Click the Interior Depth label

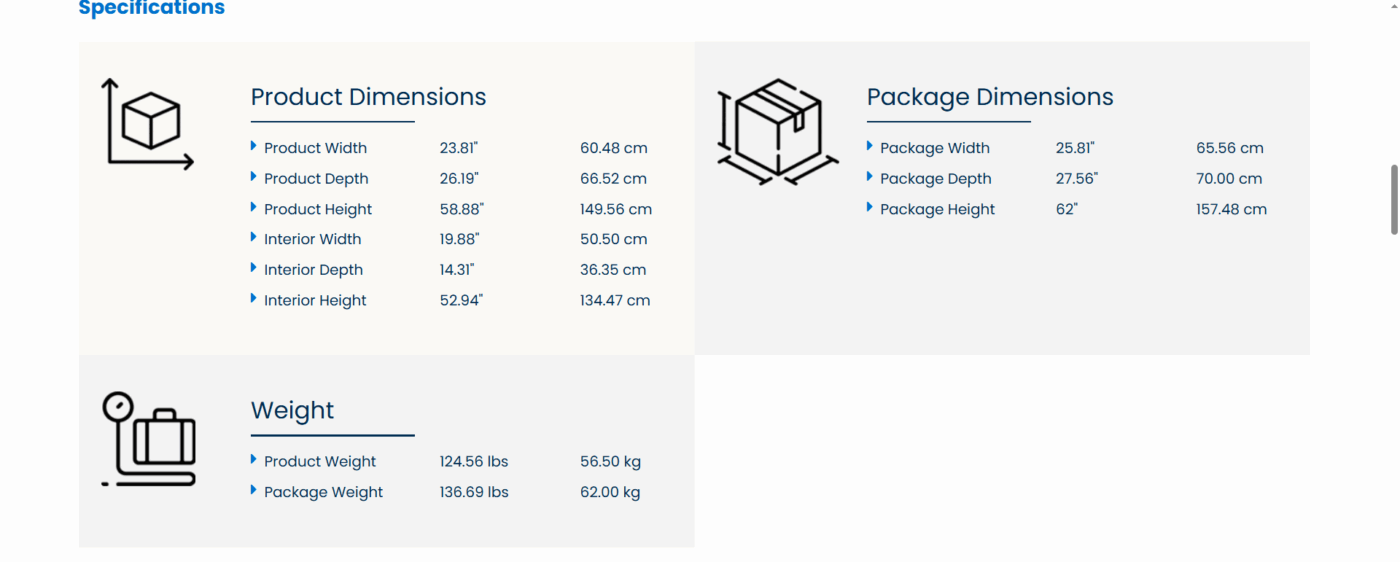click(313, 270)
